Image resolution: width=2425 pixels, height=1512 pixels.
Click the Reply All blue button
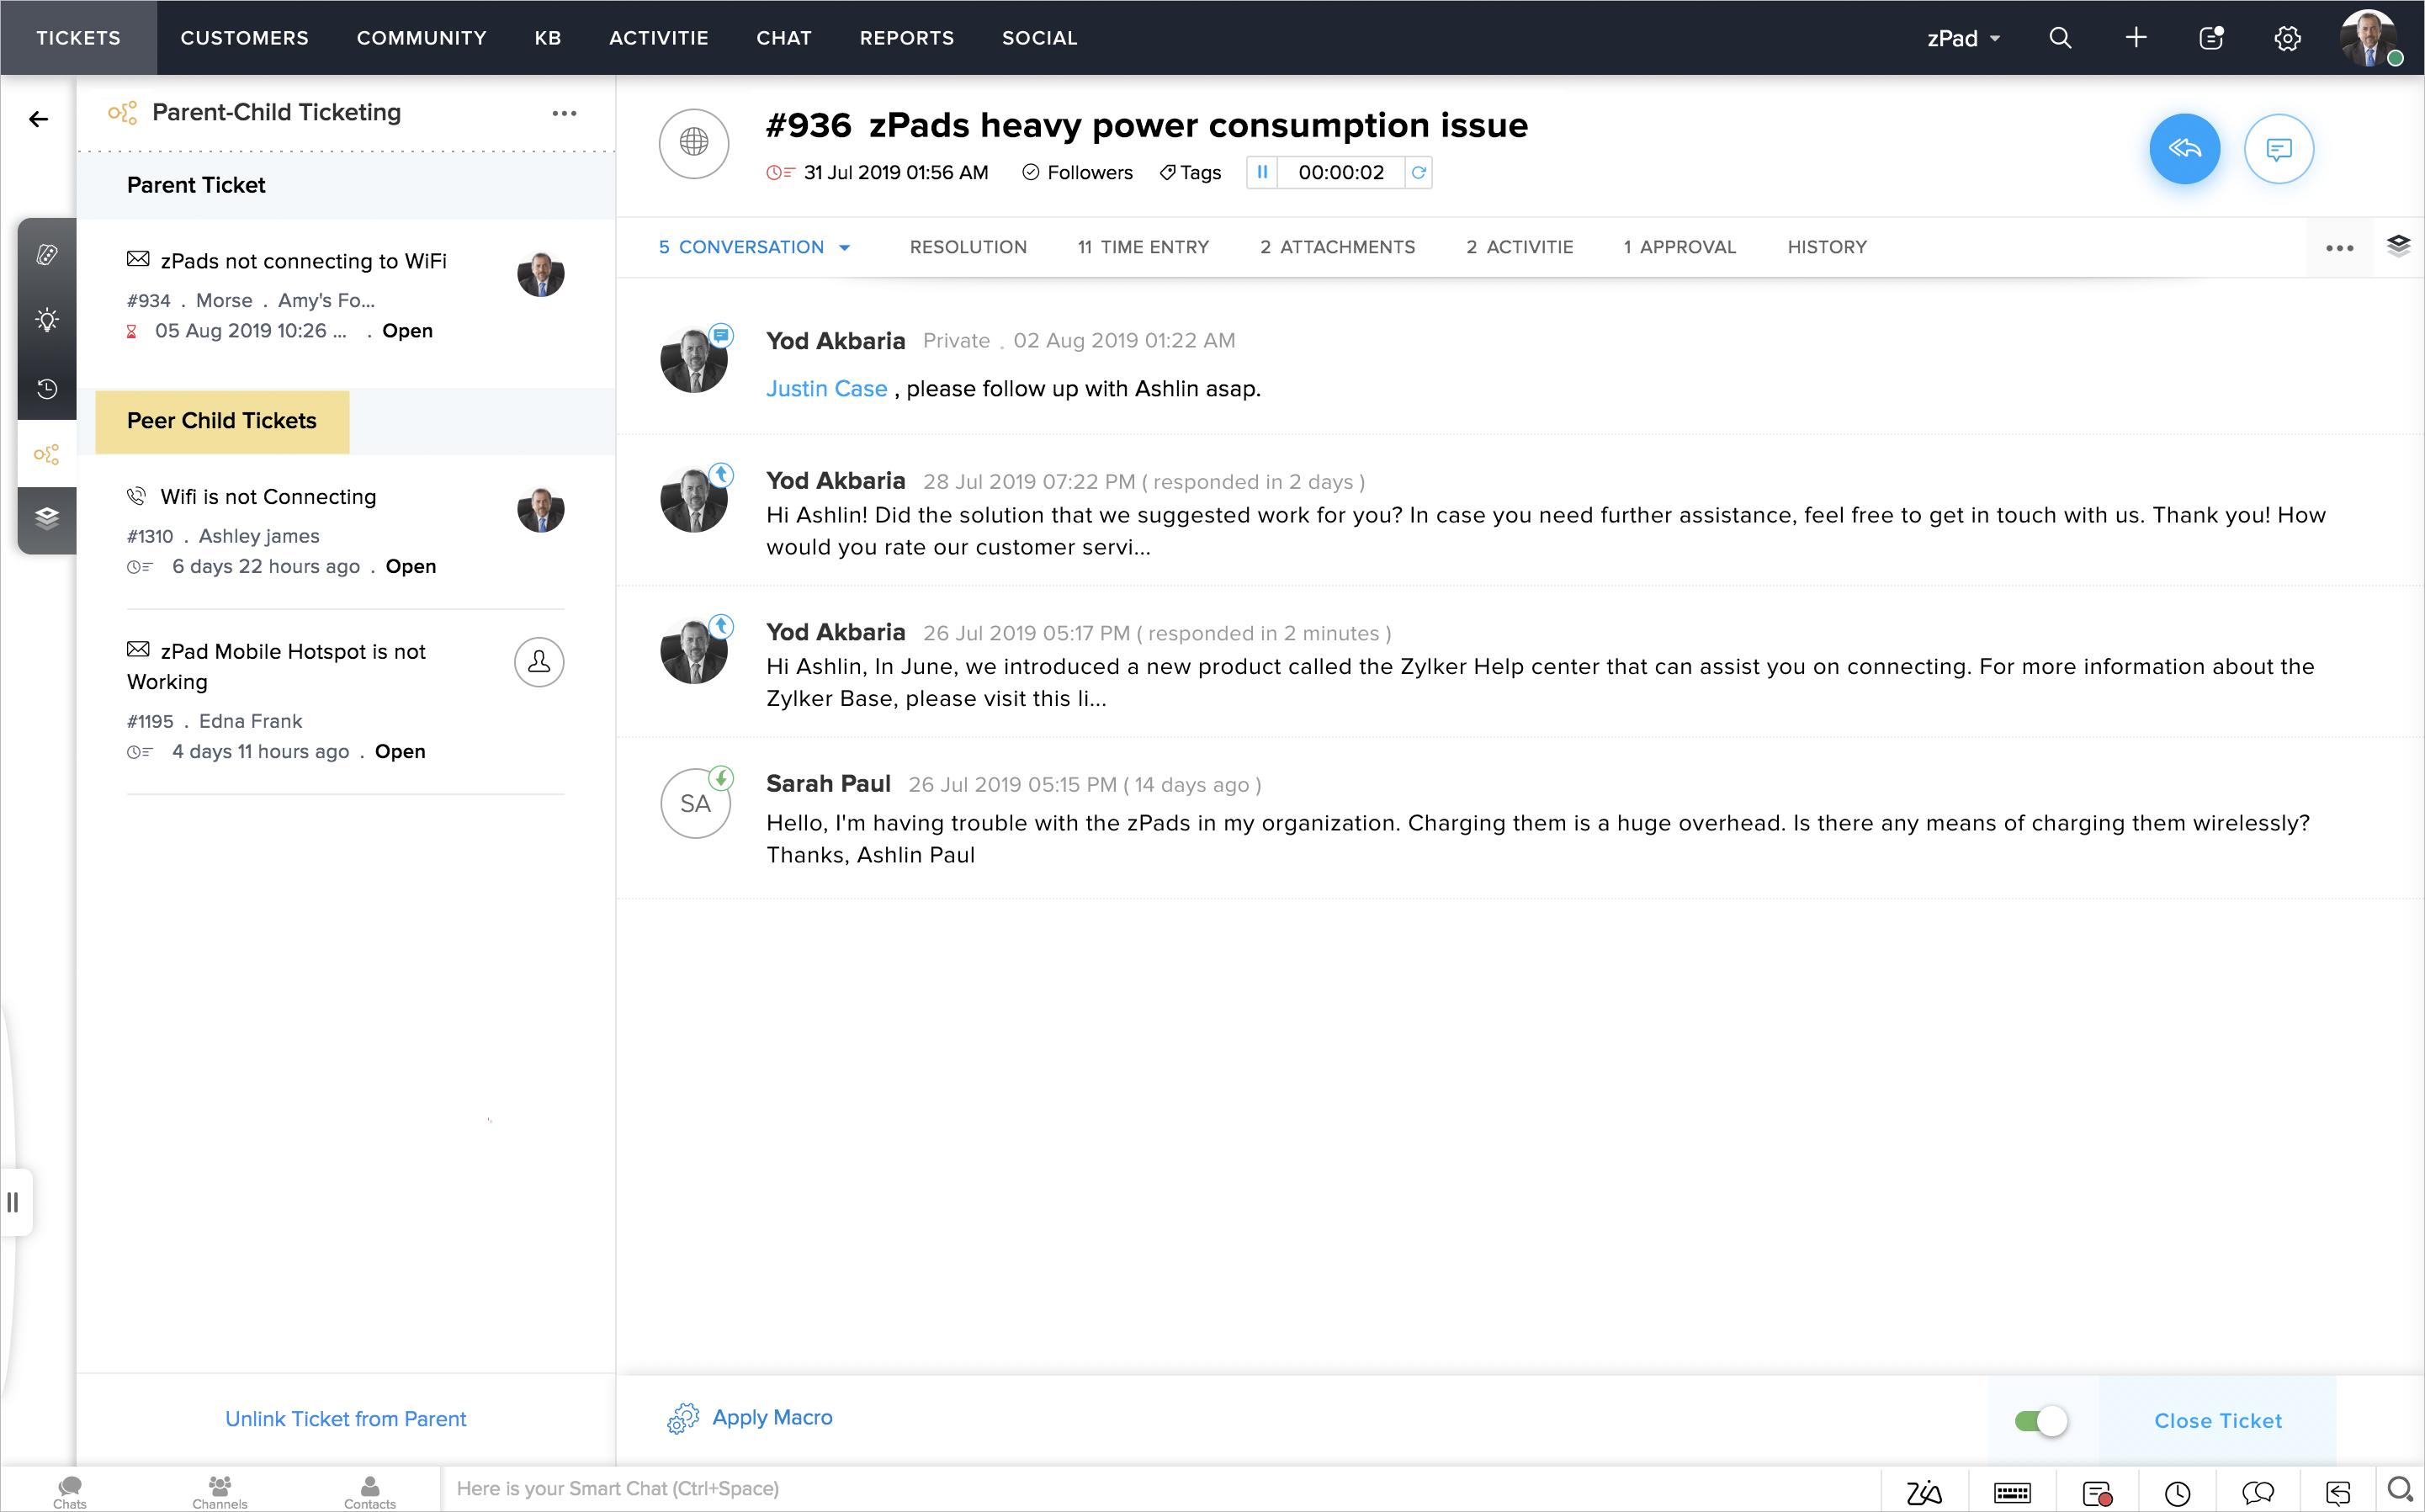pyautogui.click(x=2184, y=149)
